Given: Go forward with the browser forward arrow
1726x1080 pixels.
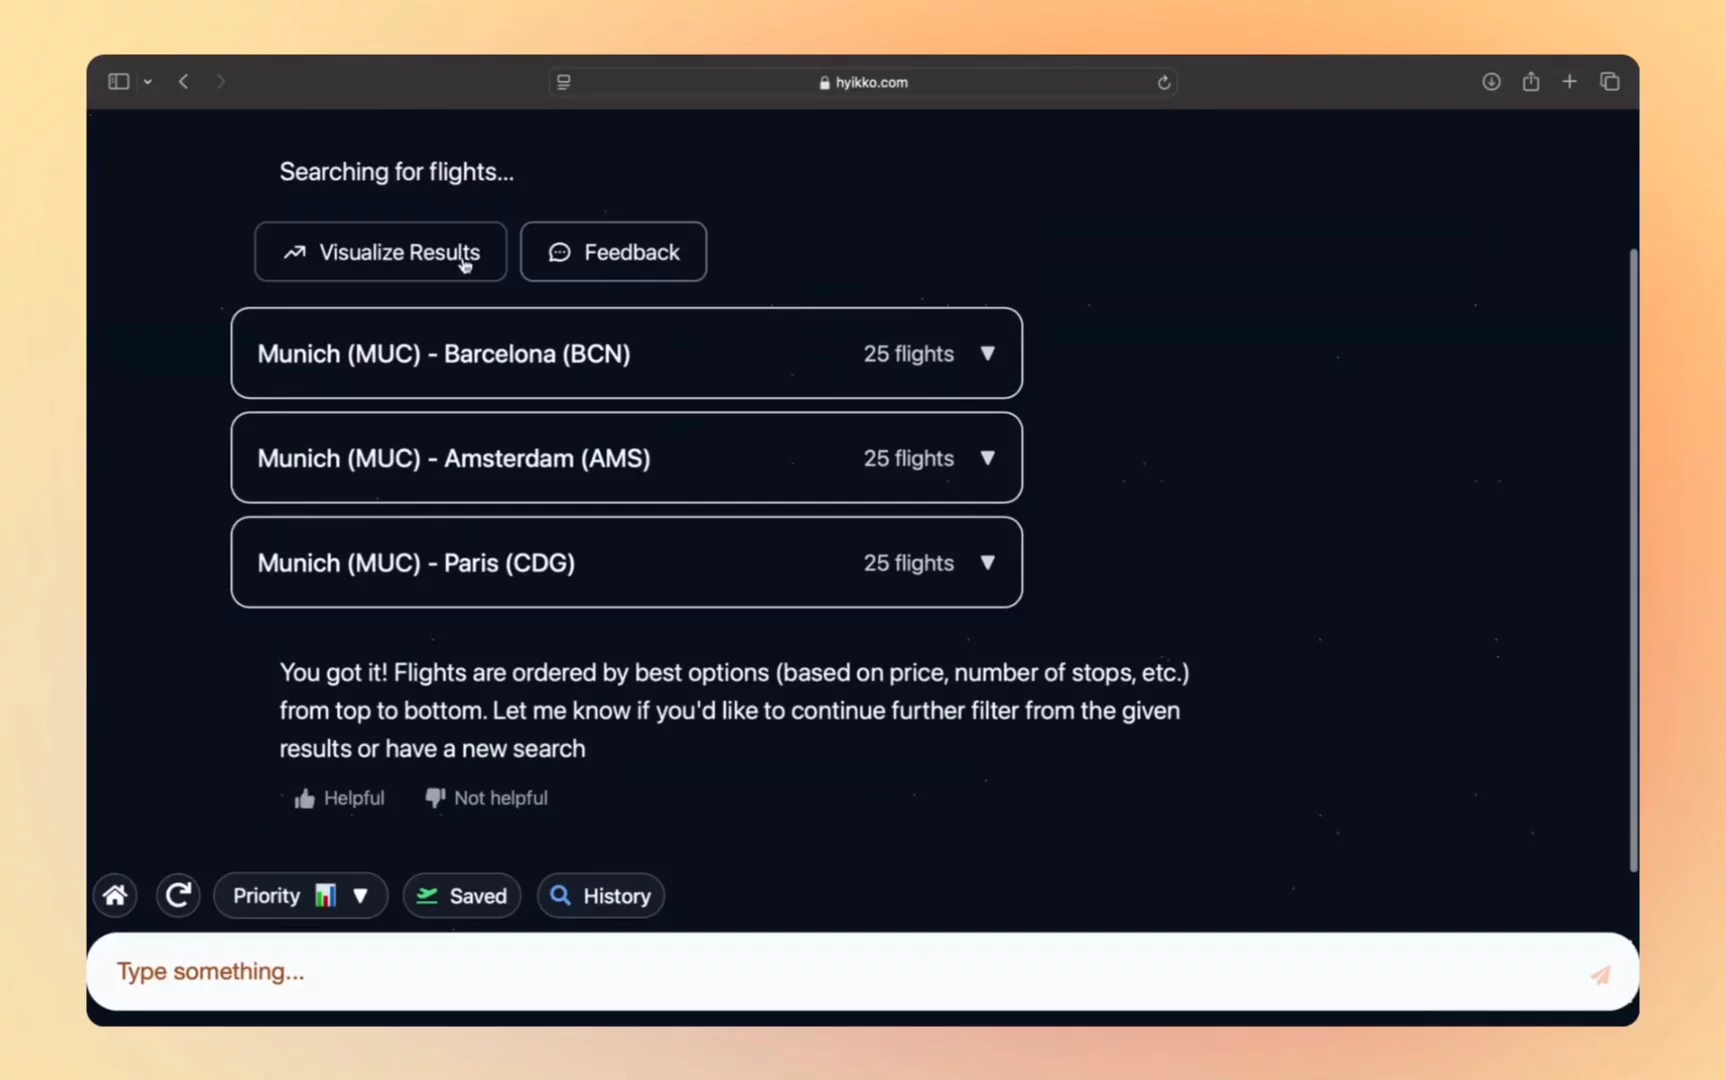Looking at the screenshot, I should 221,82.
